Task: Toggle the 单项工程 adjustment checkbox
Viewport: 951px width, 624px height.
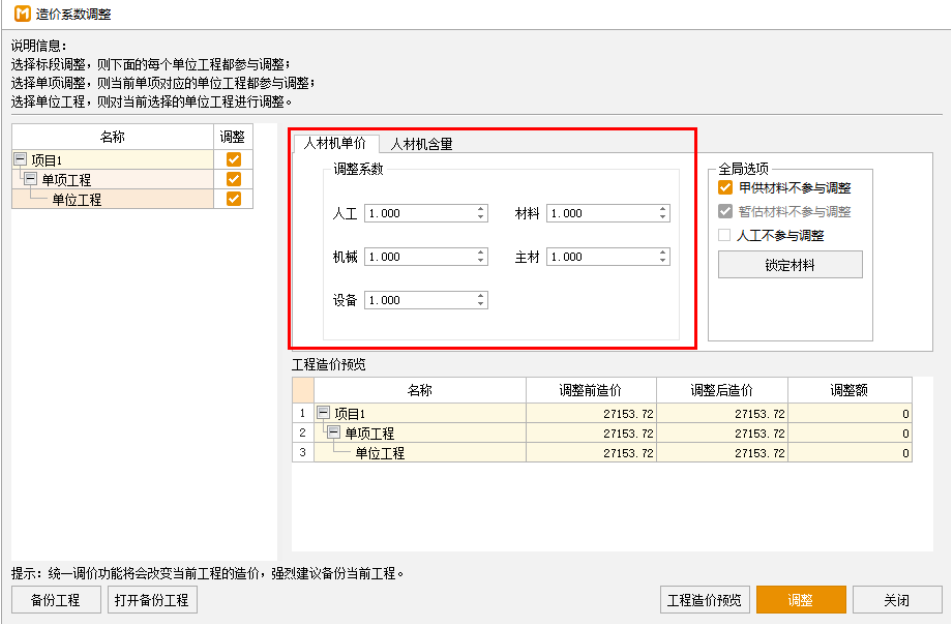Action: pyautogui.click(x=234, y=180)
